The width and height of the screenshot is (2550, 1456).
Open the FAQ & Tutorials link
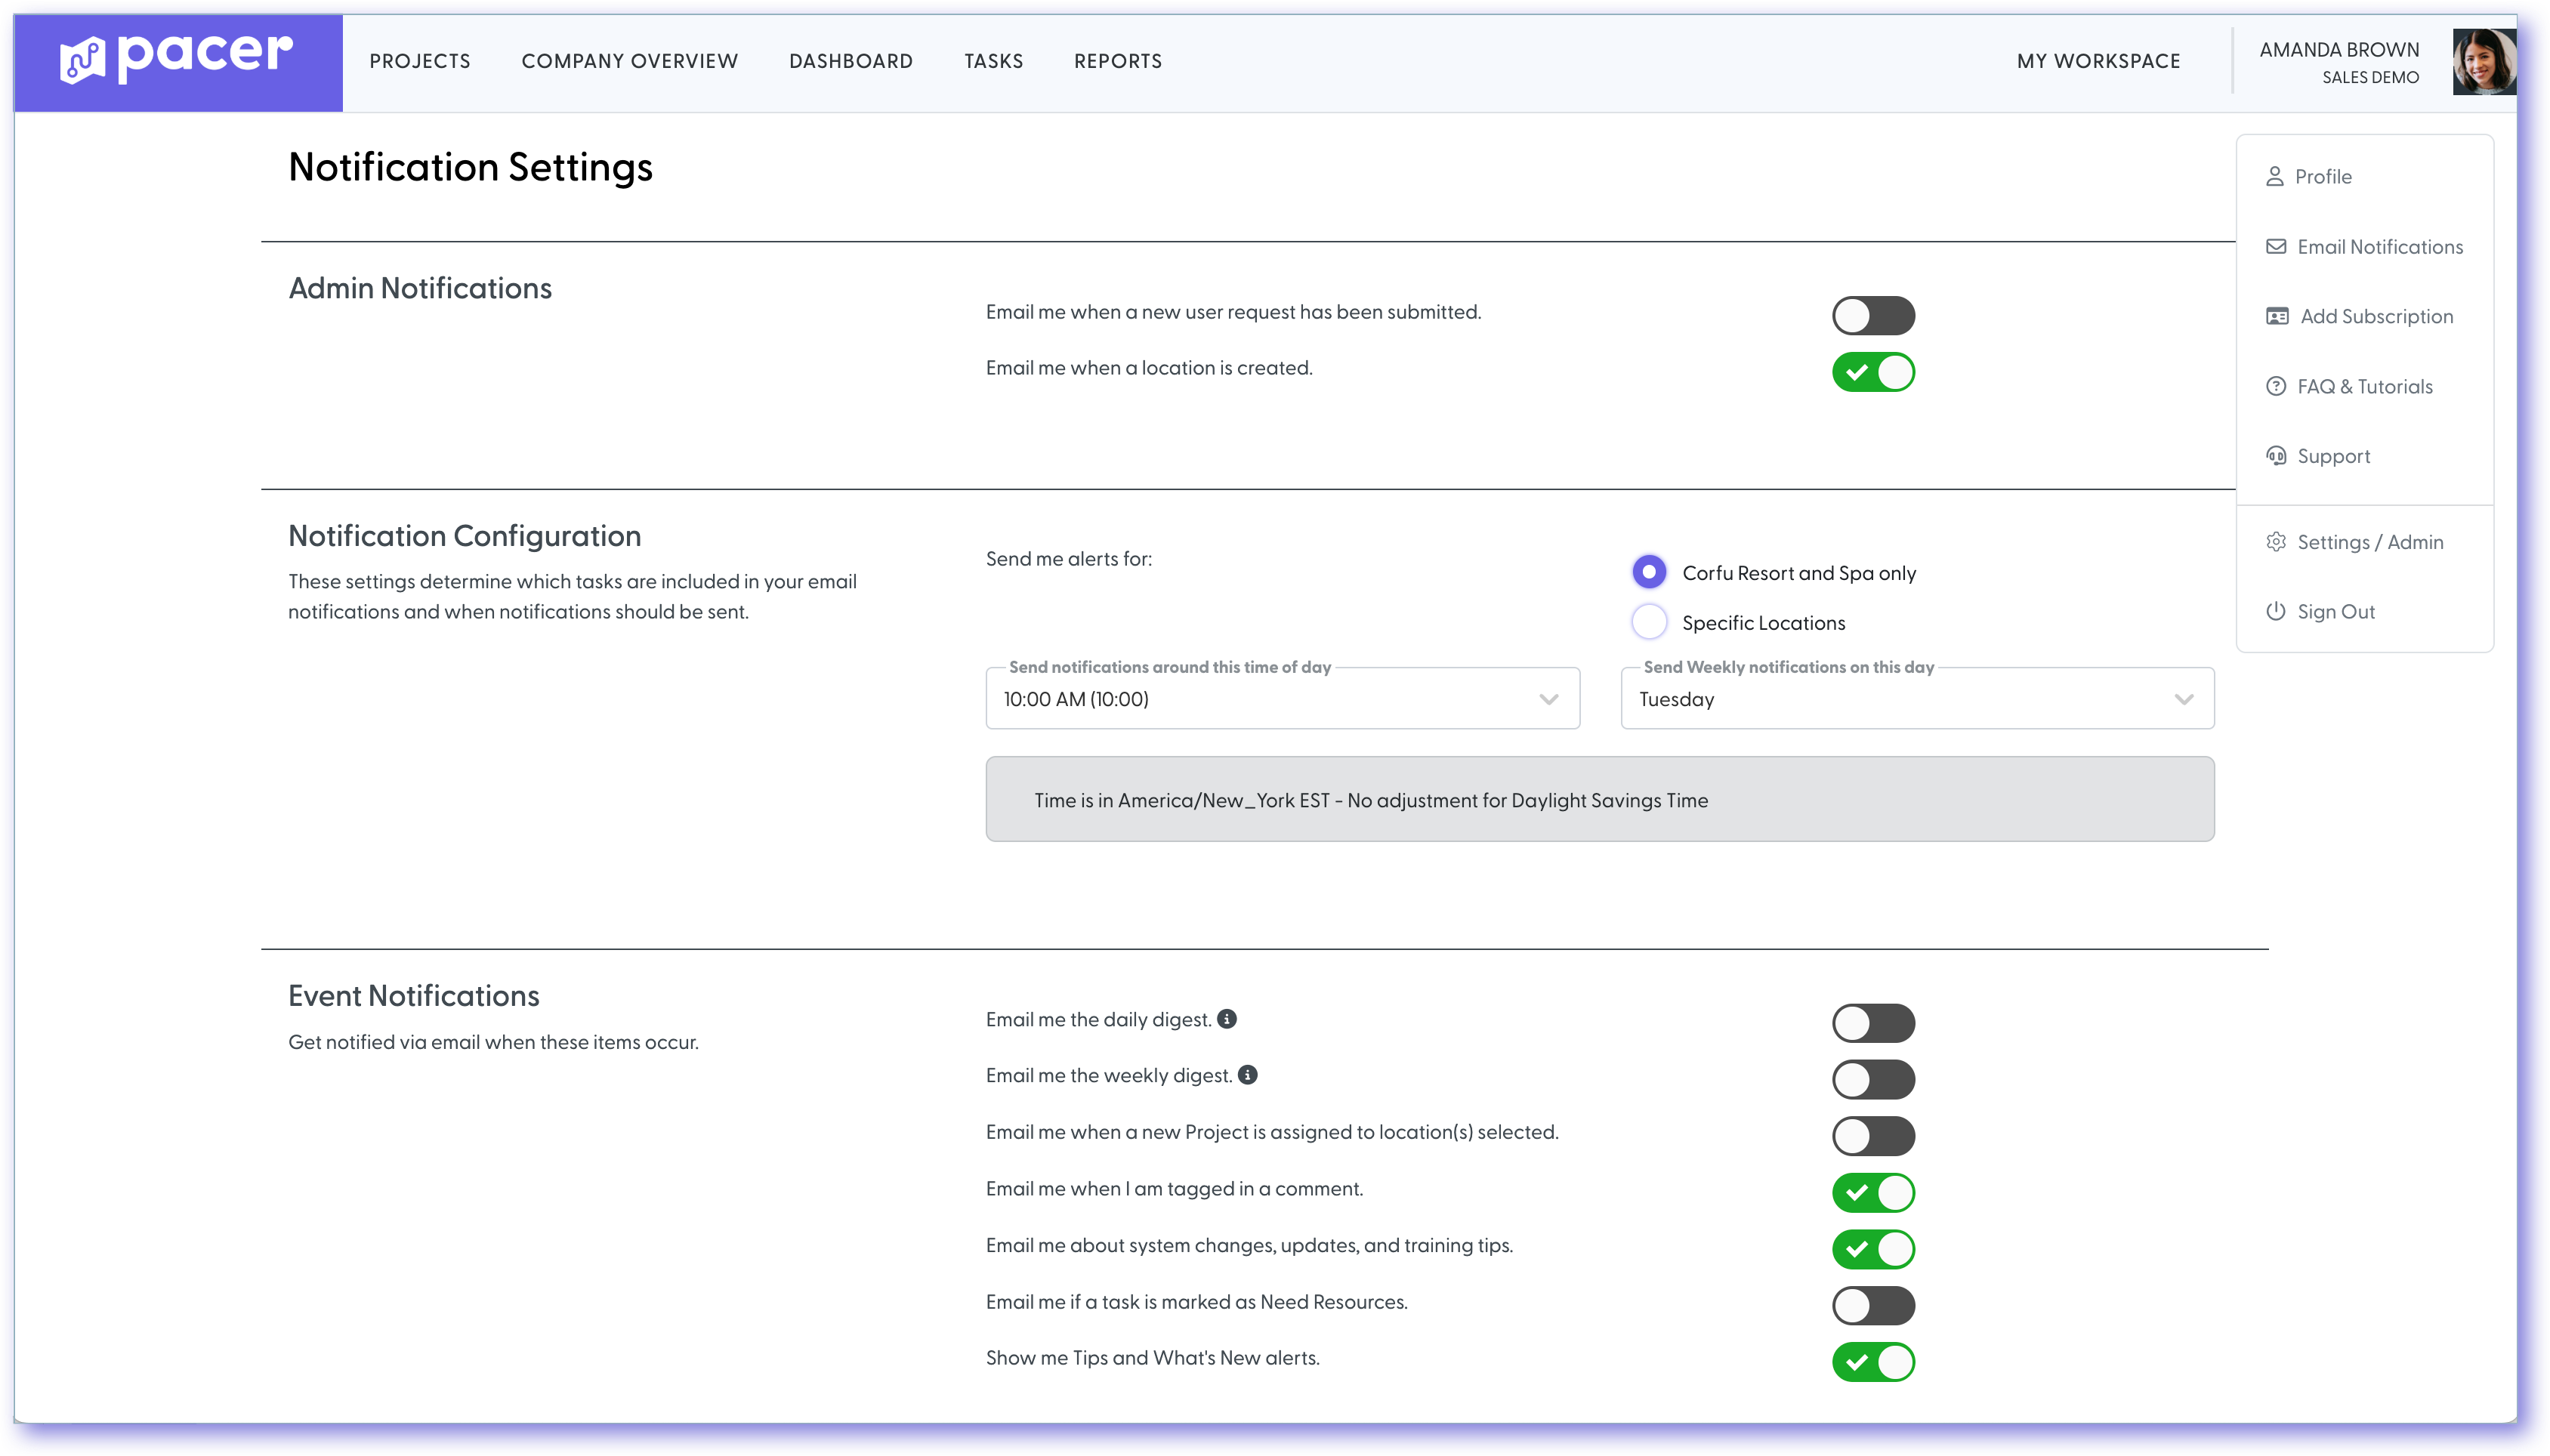pyautogui.click(x=2364, y=386)
